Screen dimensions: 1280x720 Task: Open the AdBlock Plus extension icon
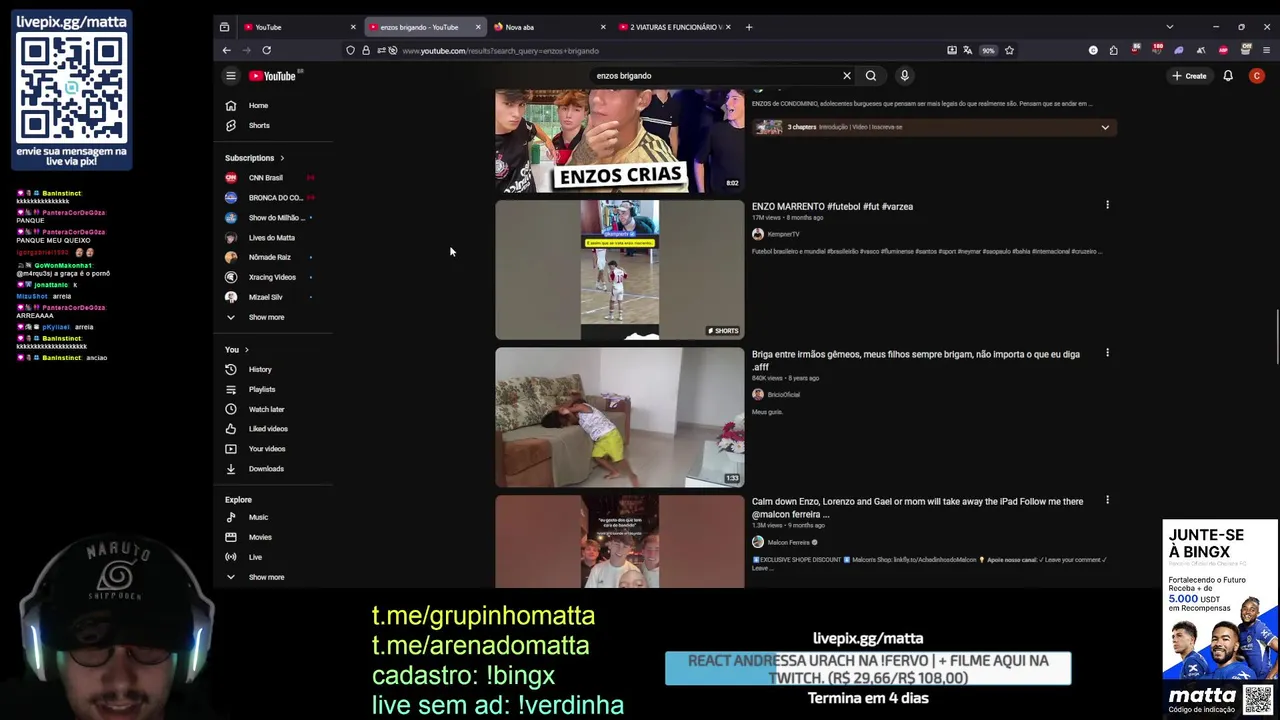click(x=1223, y=50)
